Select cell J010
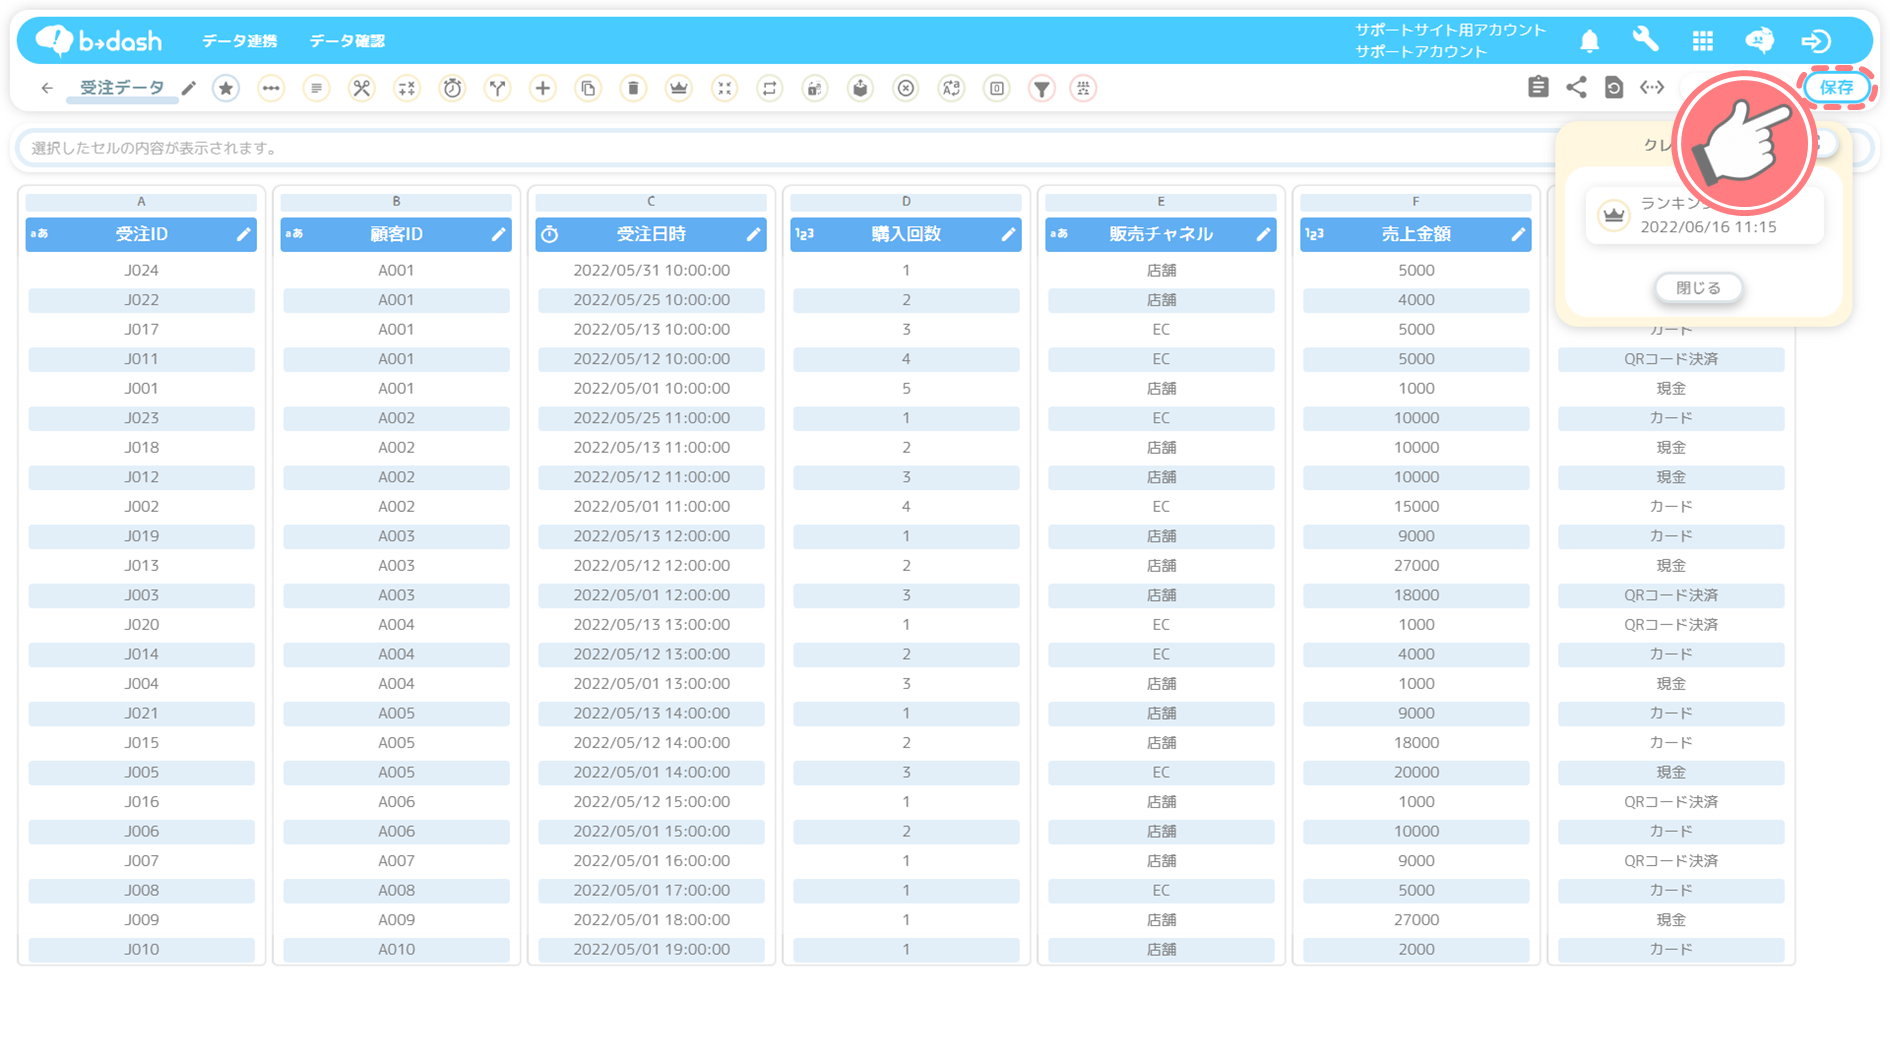 pos(141,949)
